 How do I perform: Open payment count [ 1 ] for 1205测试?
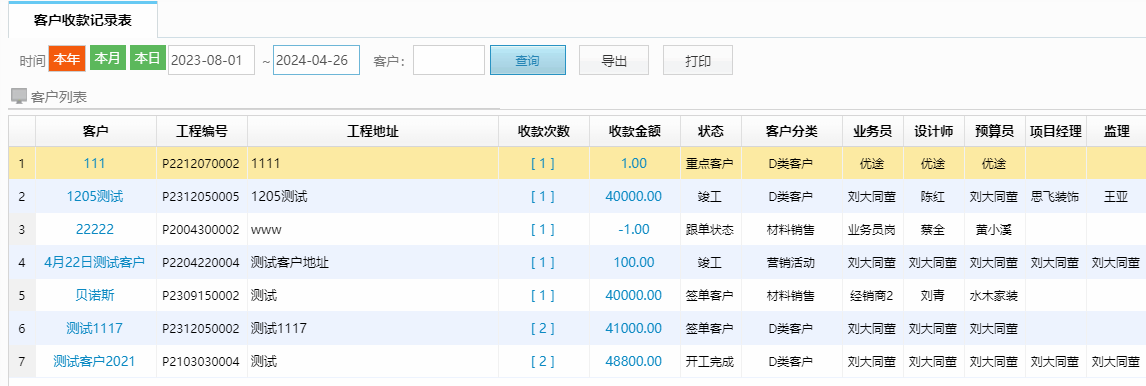pyautogui.click(x=542, y=197)
